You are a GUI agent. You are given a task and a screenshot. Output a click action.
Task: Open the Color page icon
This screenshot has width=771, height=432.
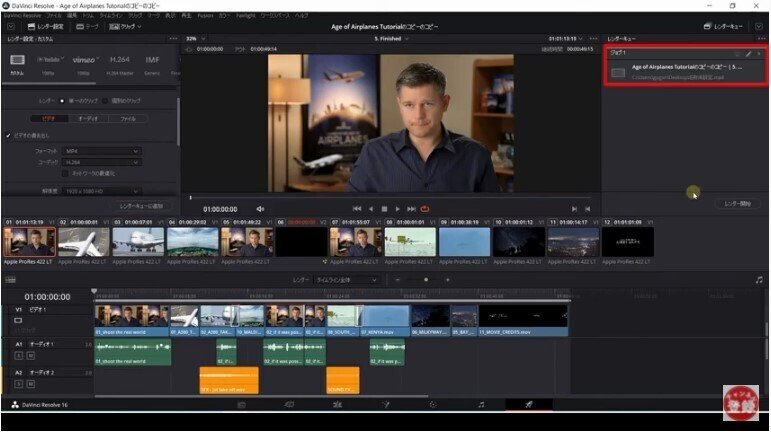point(386,404)
